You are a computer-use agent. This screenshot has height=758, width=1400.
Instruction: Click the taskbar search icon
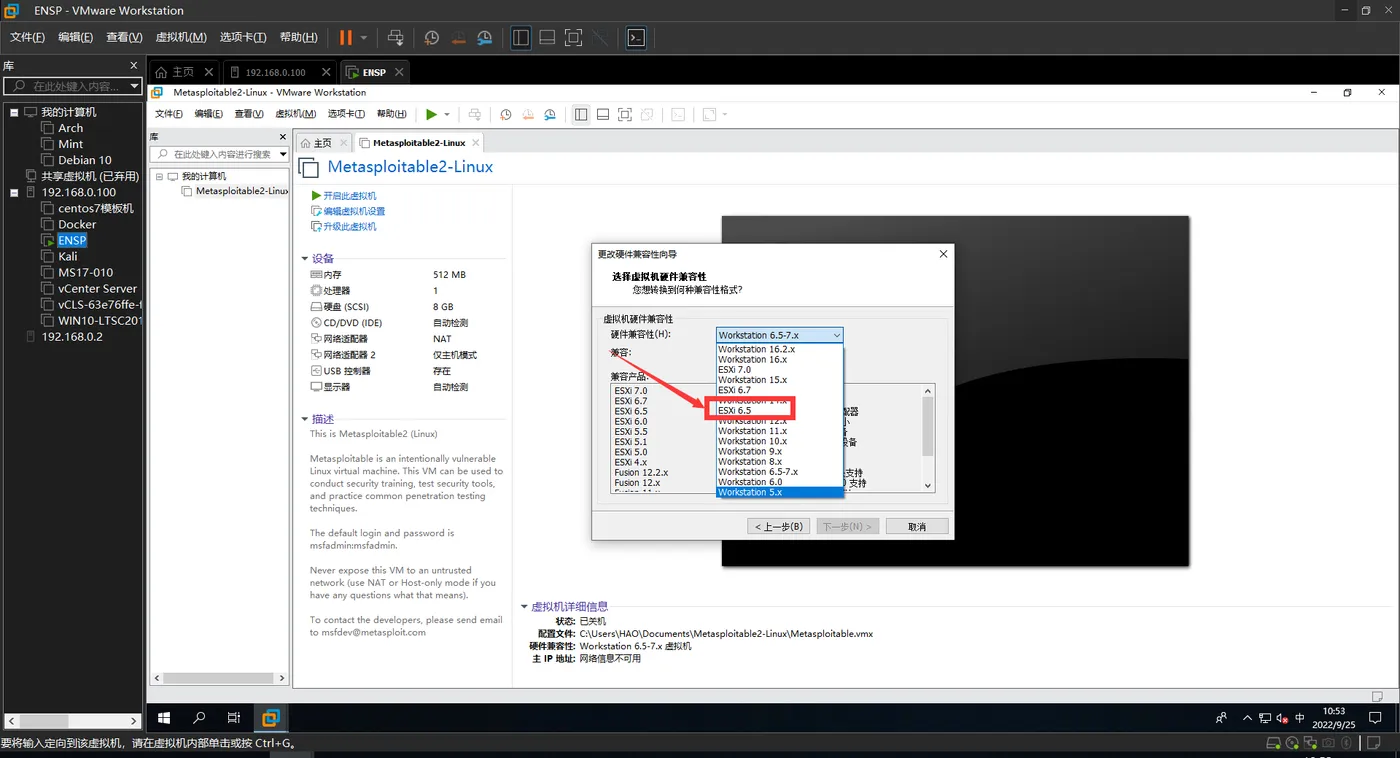coord(199,718)
